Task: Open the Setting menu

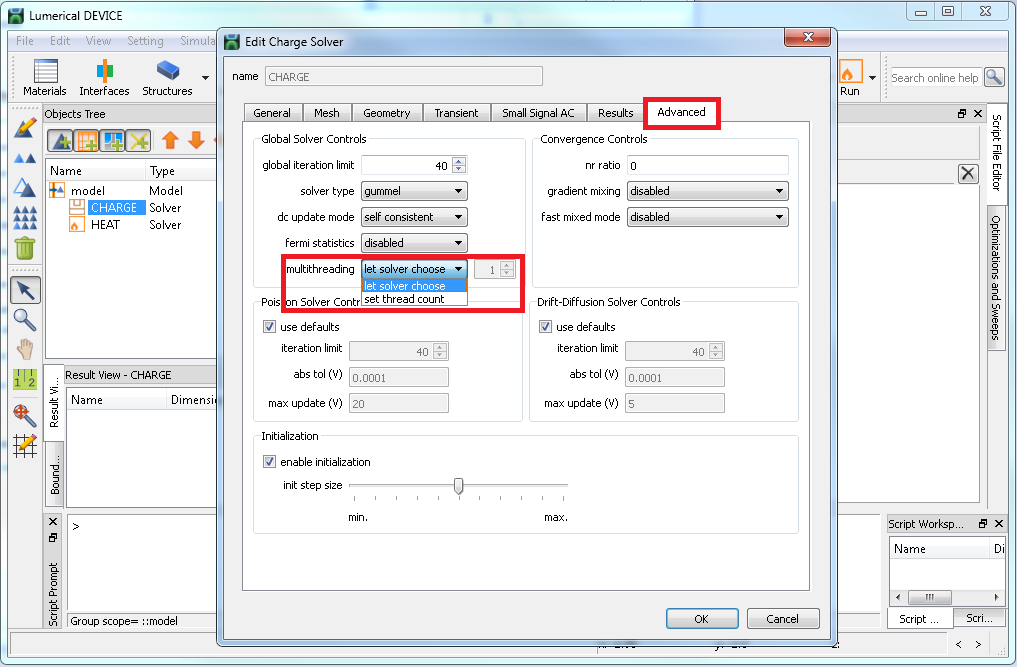Action: (x=145, y=41)
